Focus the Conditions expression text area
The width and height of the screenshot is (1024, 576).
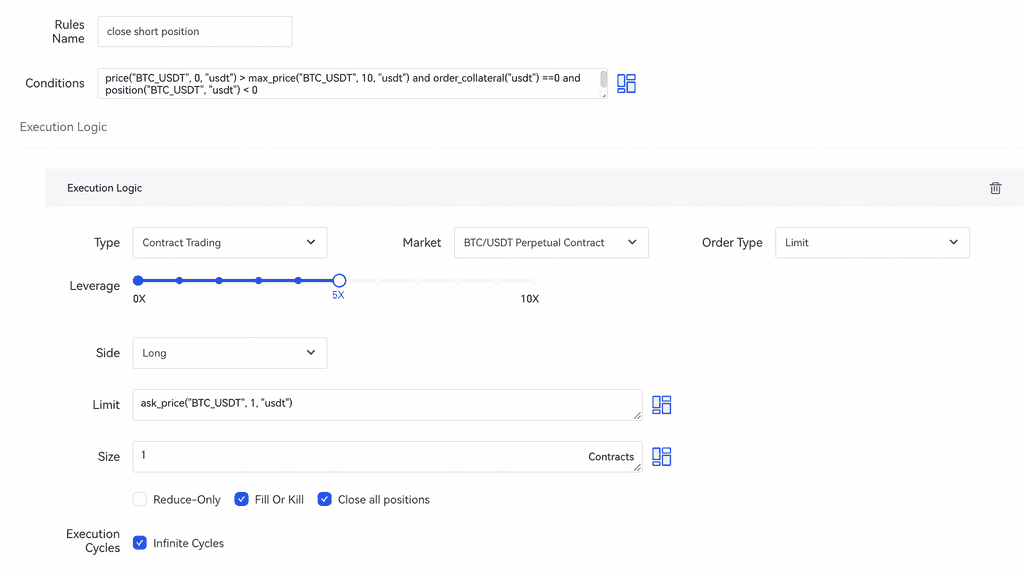pyautogui.click(x=350, y=84)
